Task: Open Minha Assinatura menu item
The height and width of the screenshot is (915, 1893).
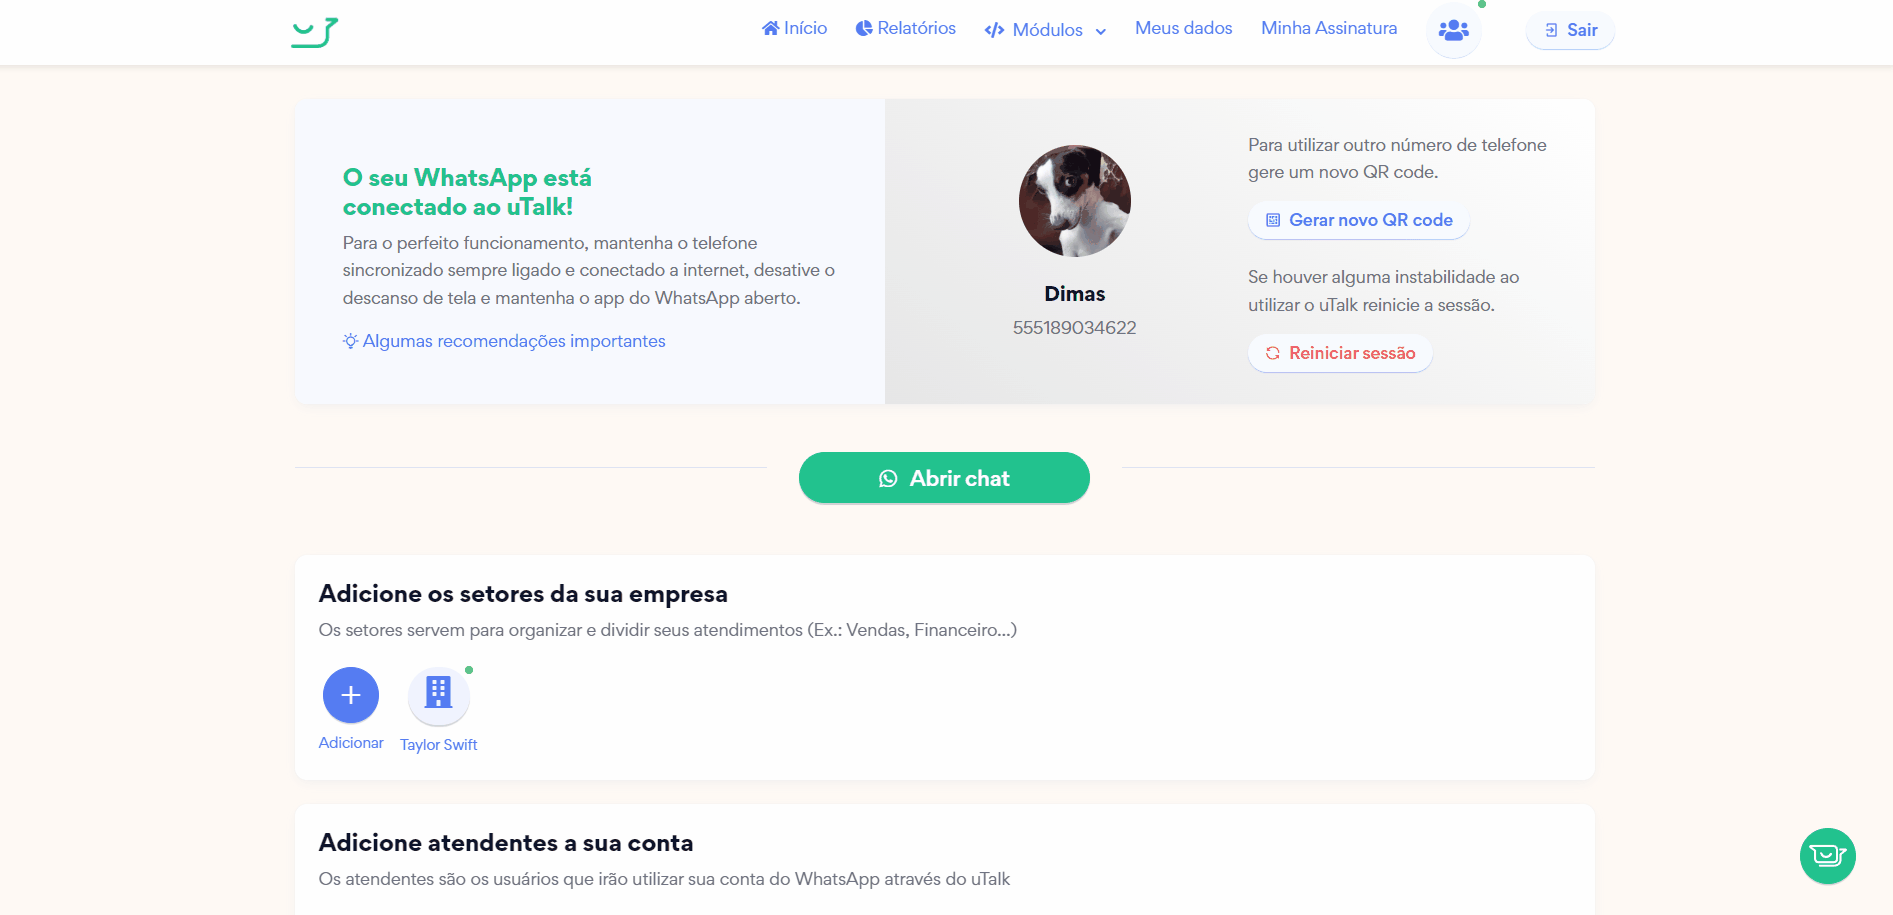Action: click(x=1329, y=28)
